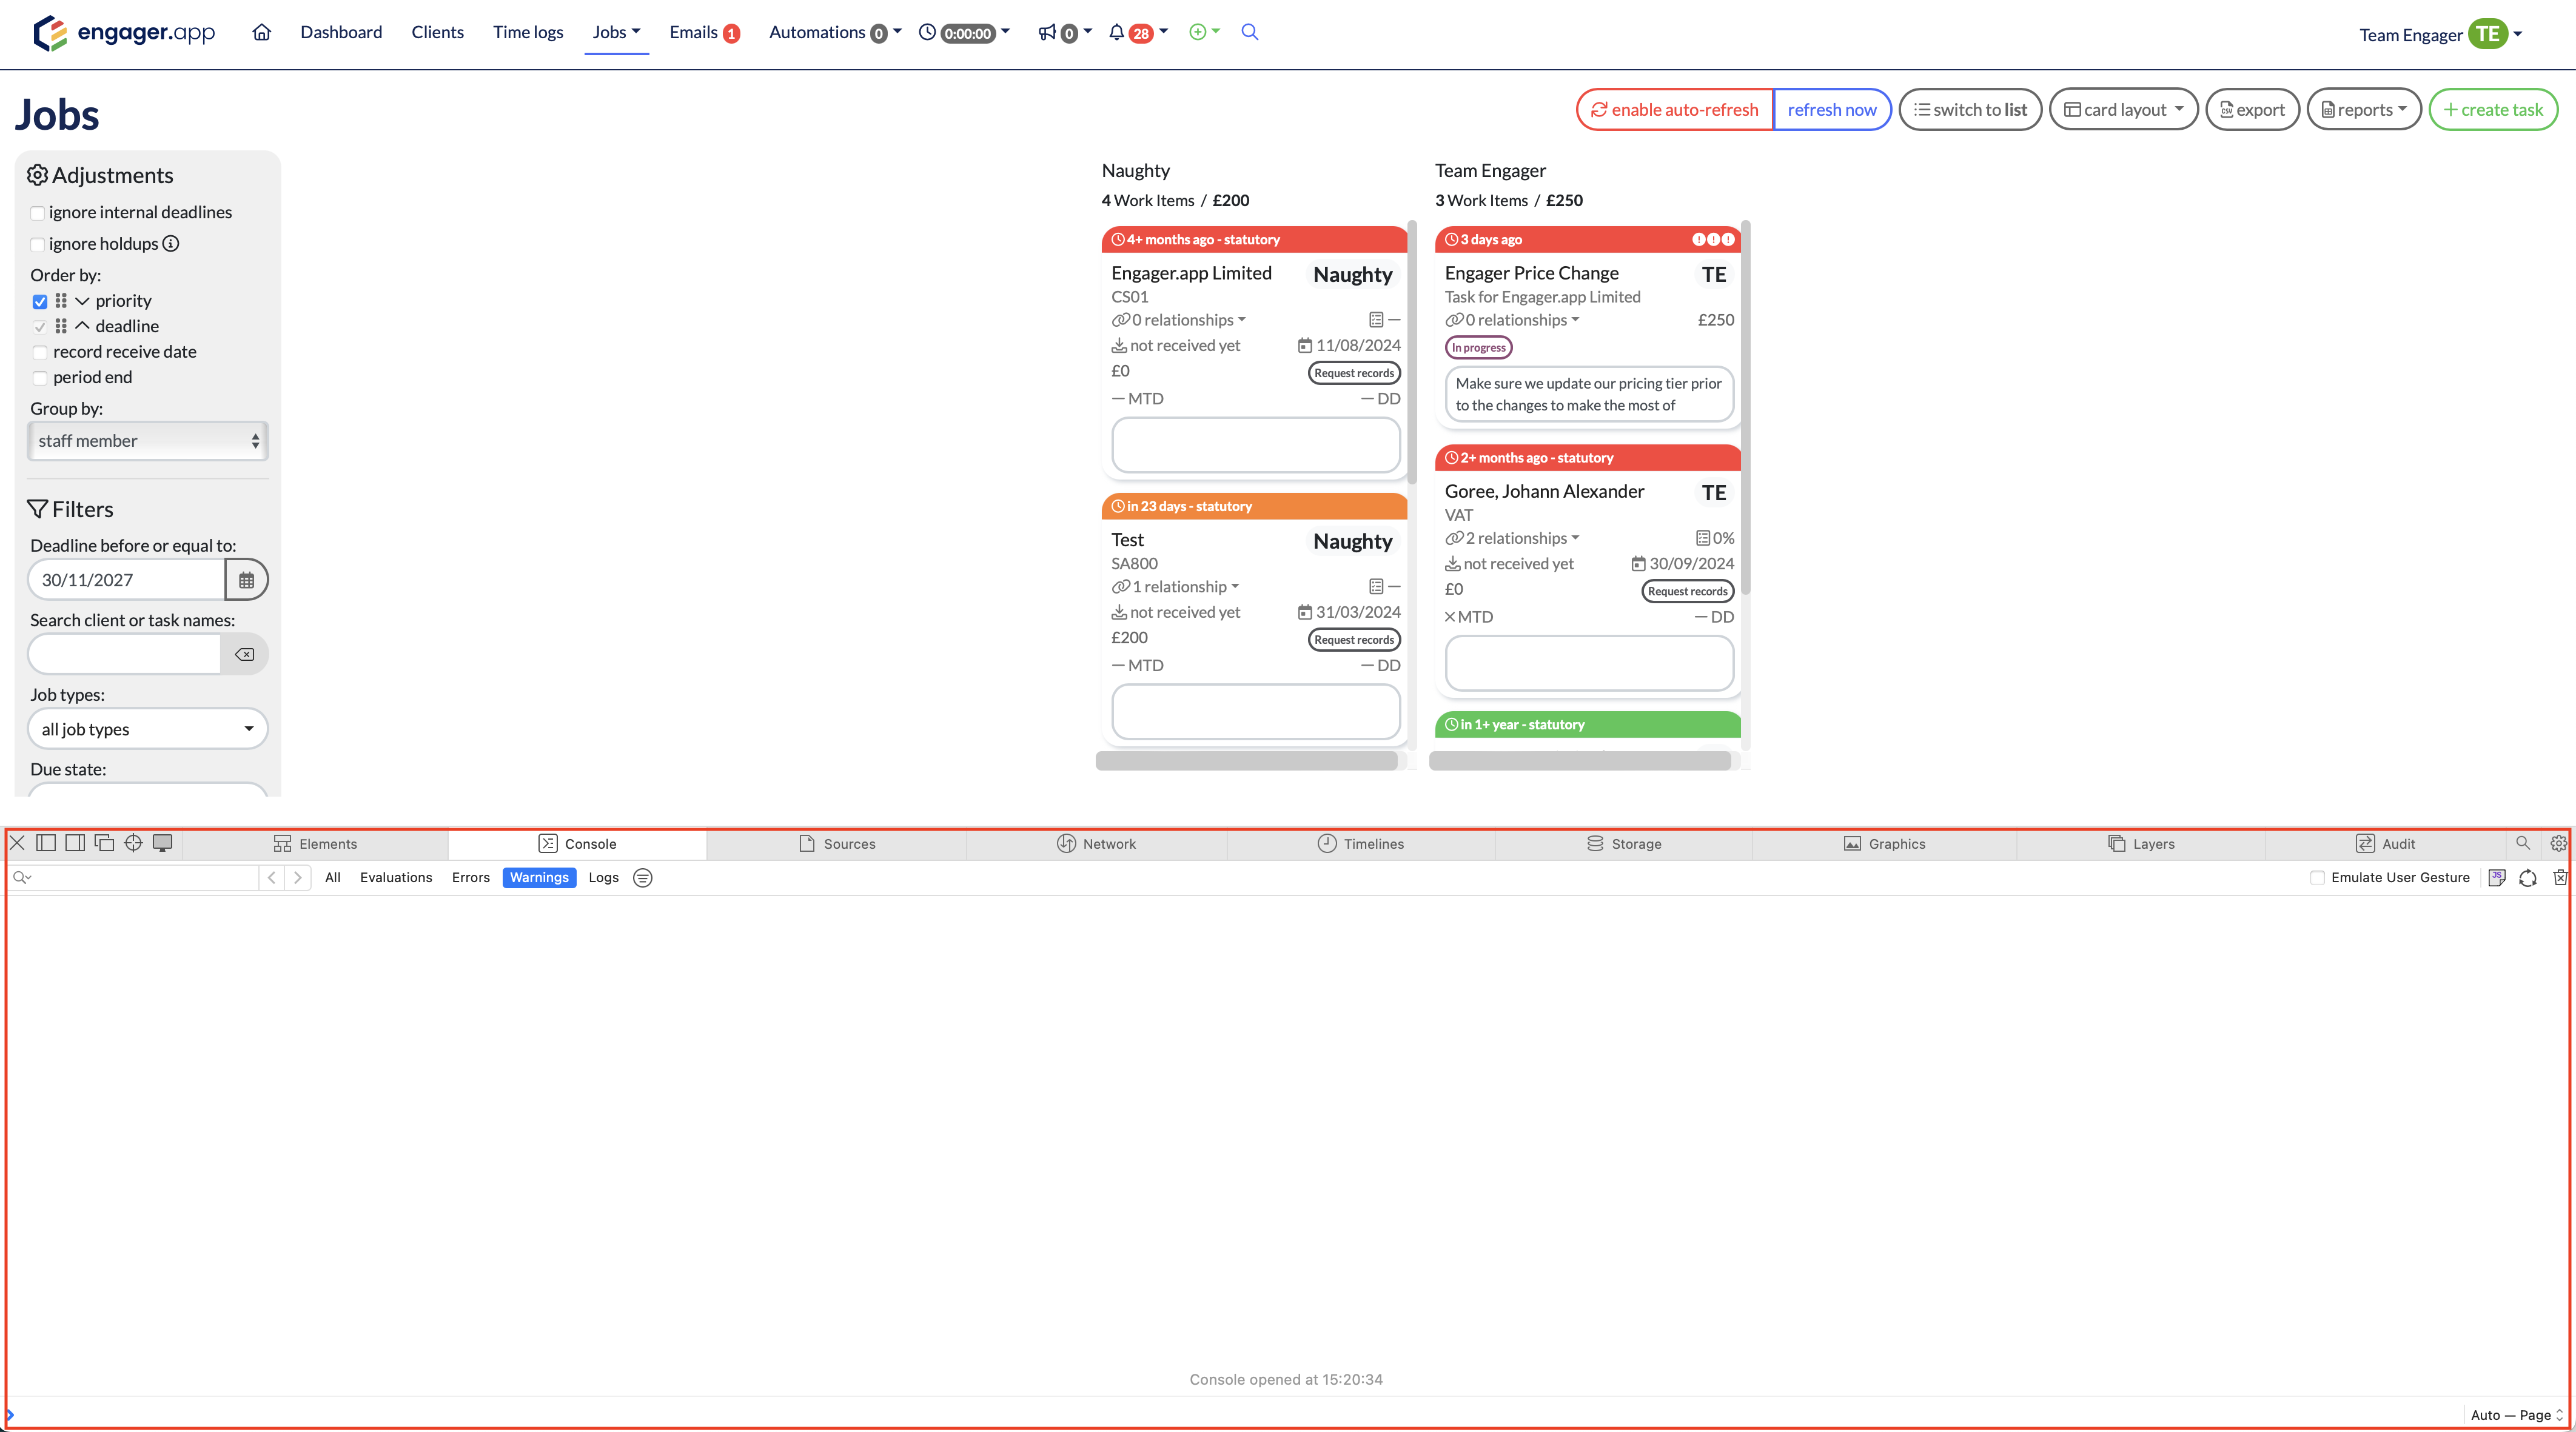Open the reports dropdown
The image size is (2576, 1432).
coord(2364,109)
